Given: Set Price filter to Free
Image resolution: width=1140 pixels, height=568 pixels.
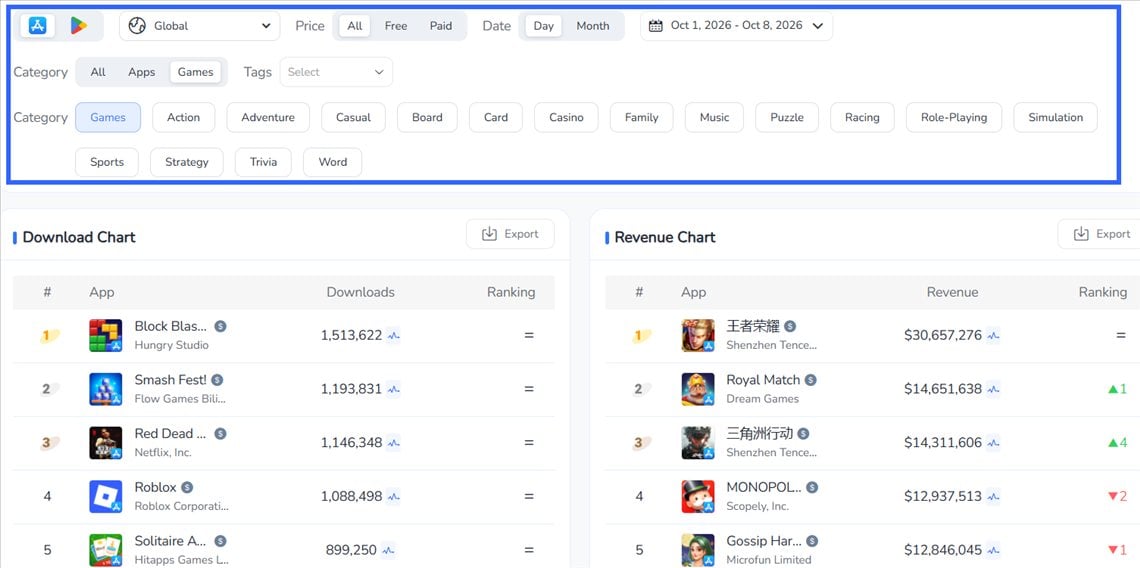Looking at the screenshot, I should (396, 26).
